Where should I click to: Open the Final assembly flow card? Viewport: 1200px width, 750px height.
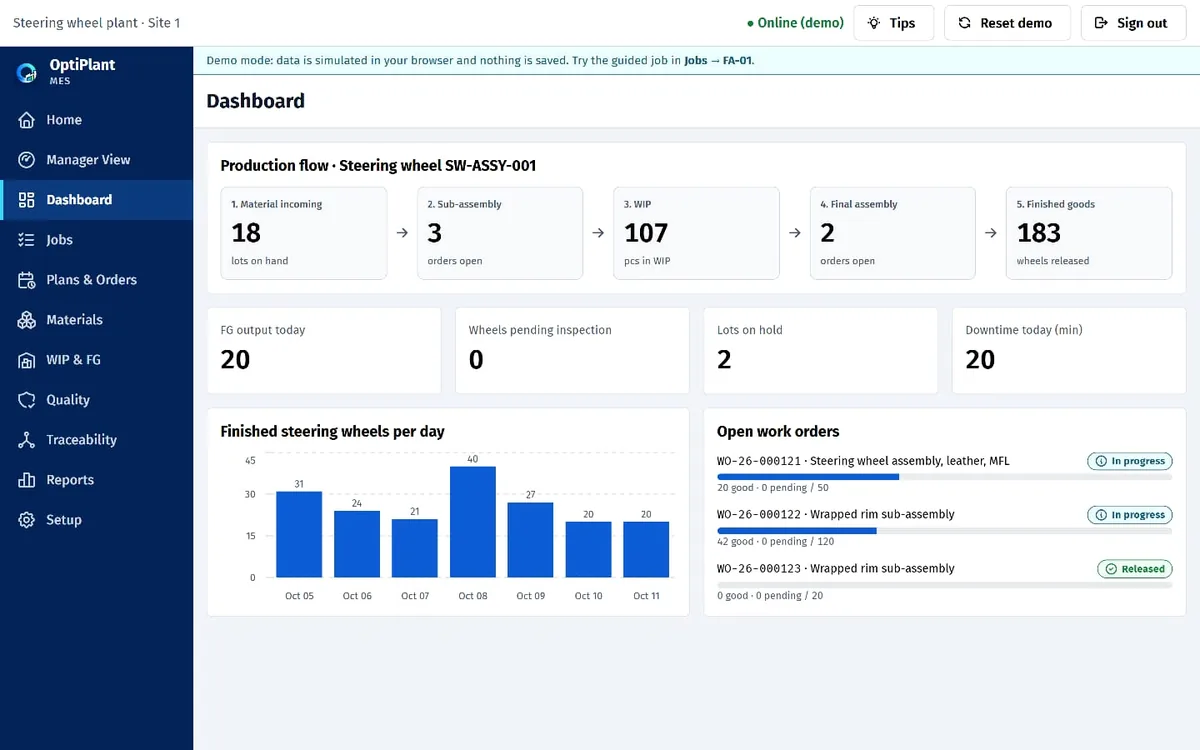tap(893, 233)
